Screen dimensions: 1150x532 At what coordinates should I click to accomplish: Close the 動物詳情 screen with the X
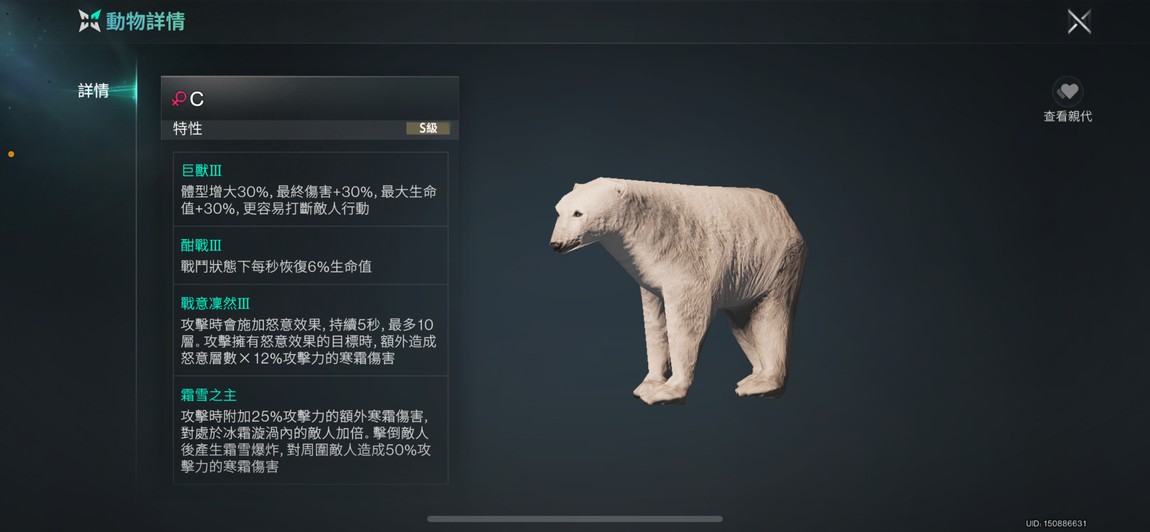coord(1079,21)
